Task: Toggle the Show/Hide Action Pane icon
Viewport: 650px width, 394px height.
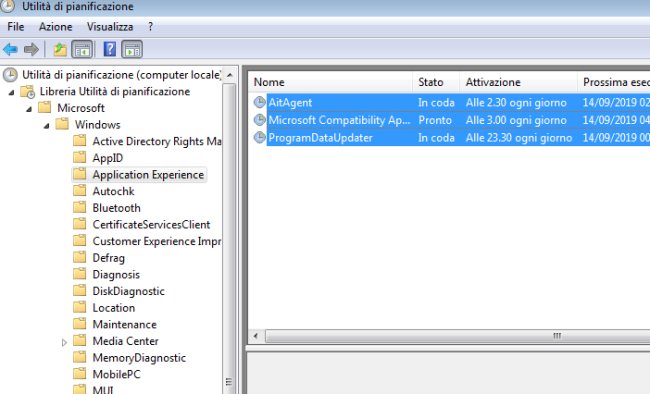Action: point(132,49)
